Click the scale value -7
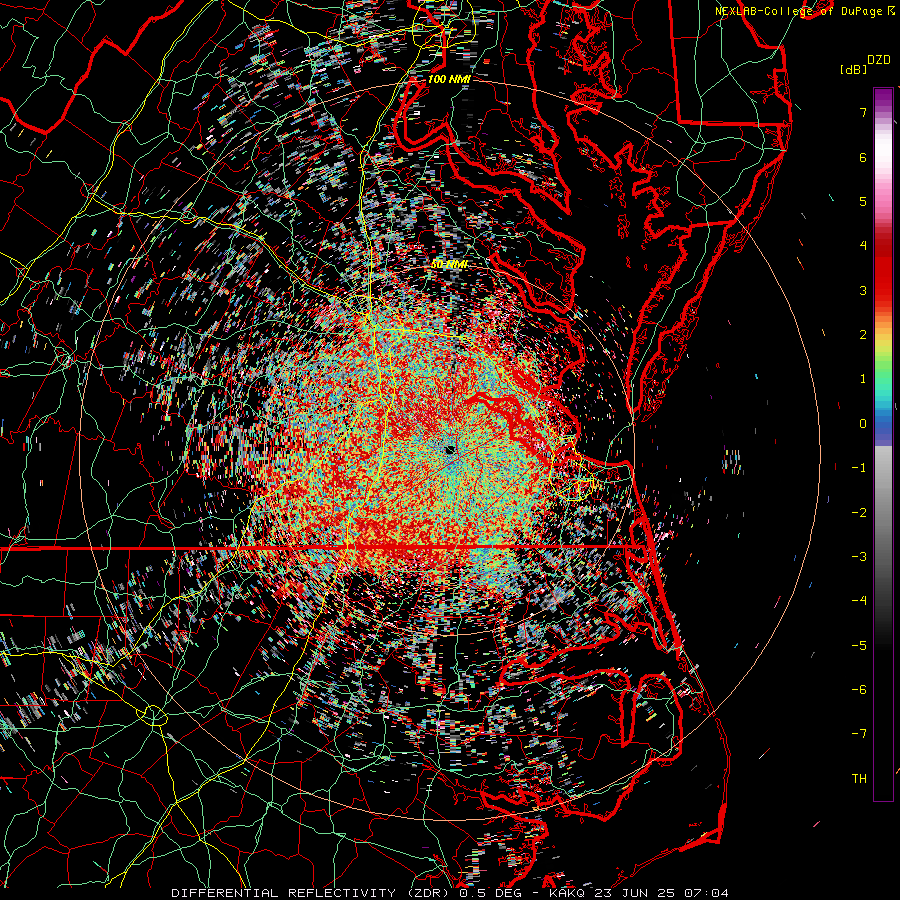900x900 pixels. 859,734
